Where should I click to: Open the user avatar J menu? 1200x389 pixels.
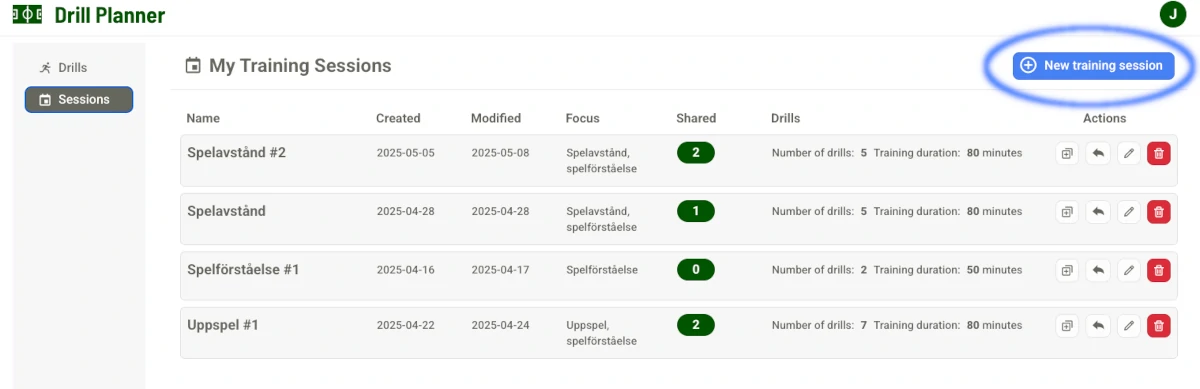coord(1172,14)
